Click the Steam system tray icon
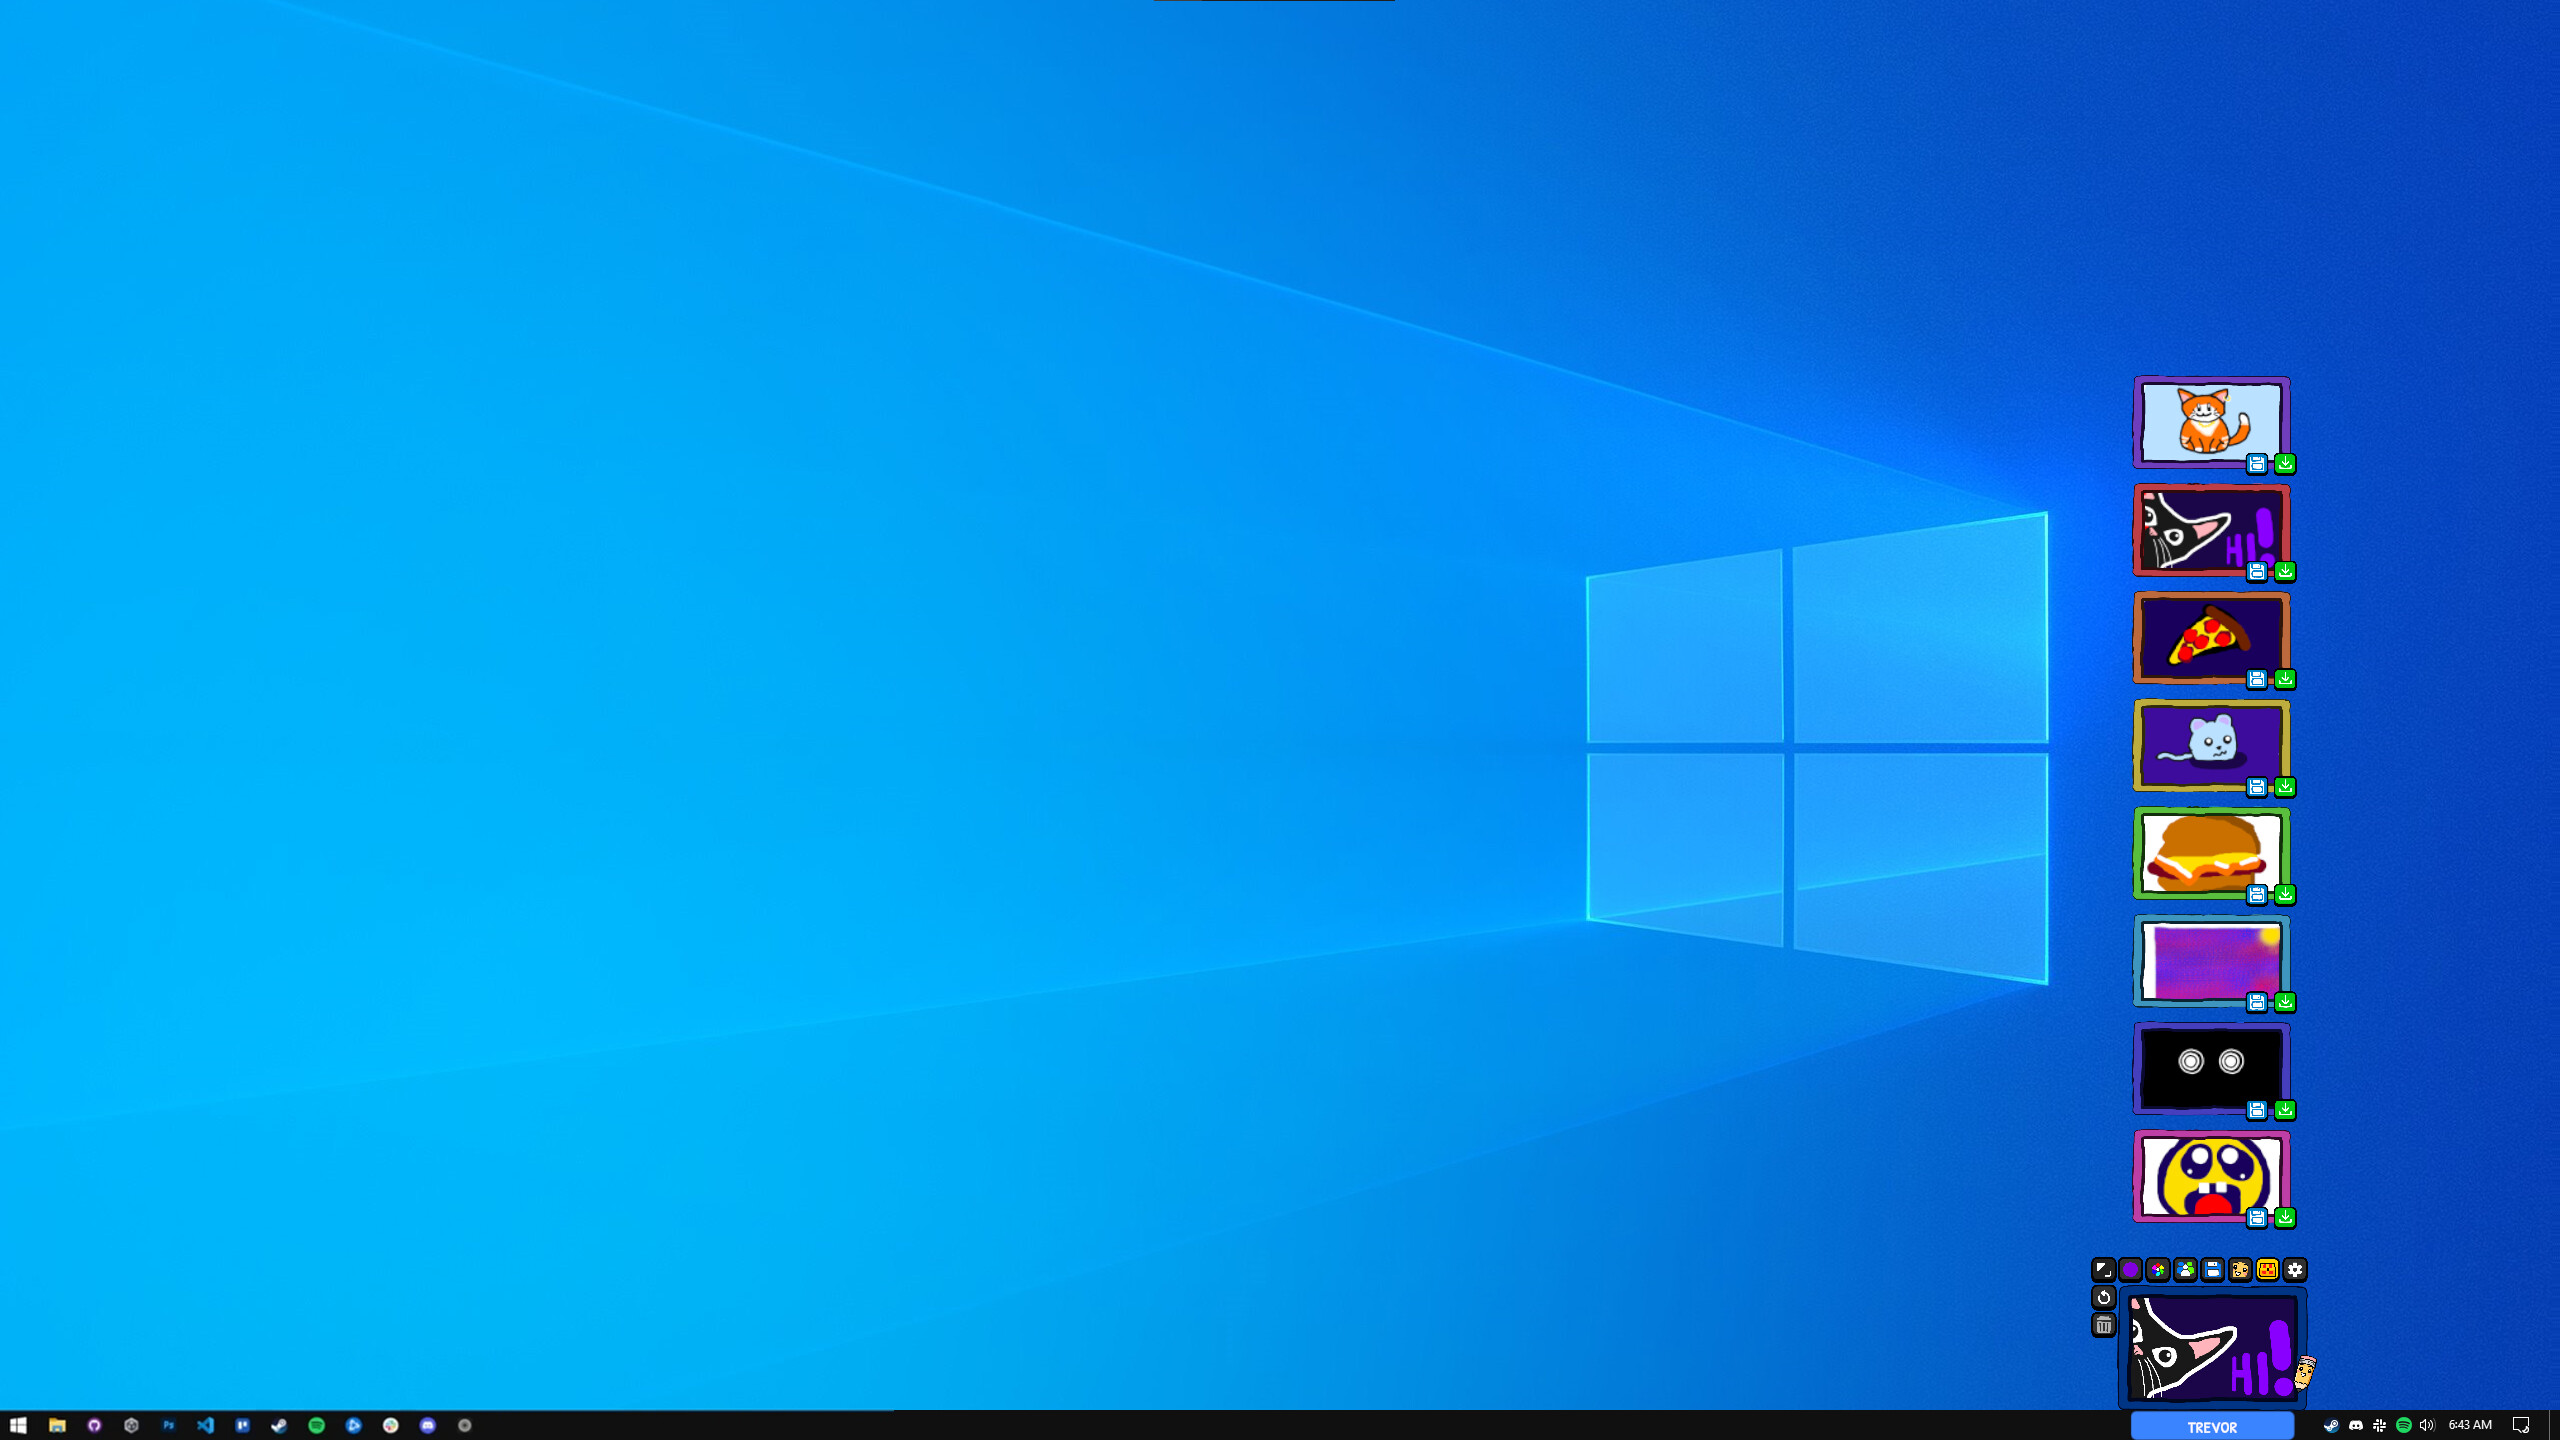2560x1440 pixels. [2331, 1425]
